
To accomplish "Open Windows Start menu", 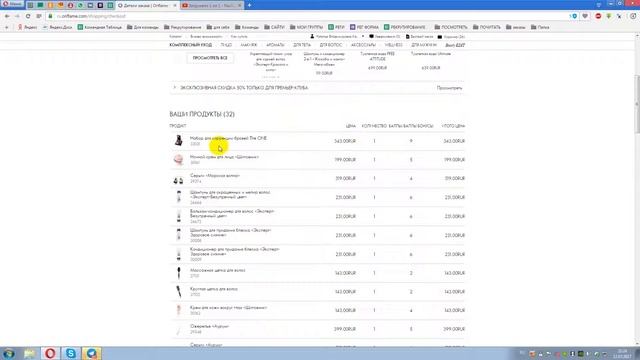I will tap(9, 353).
